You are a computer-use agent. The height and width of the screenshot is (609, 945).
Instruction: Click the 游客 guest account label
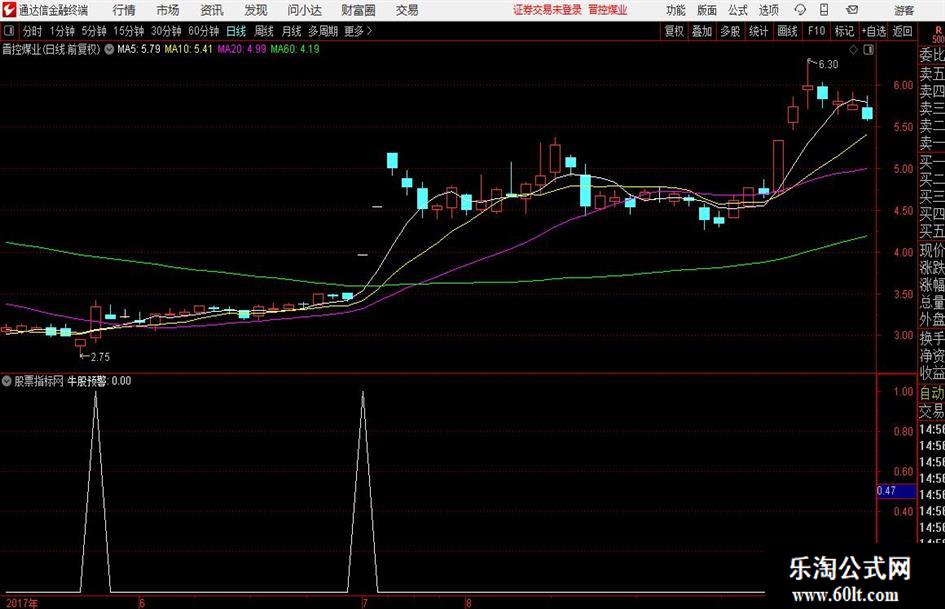904,10
